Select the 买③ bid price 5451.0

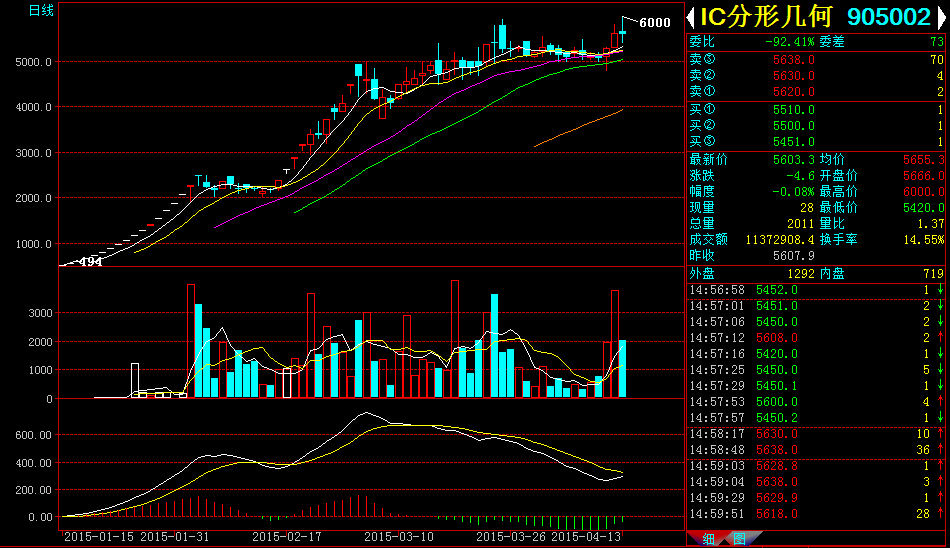(x=794, y=141)
